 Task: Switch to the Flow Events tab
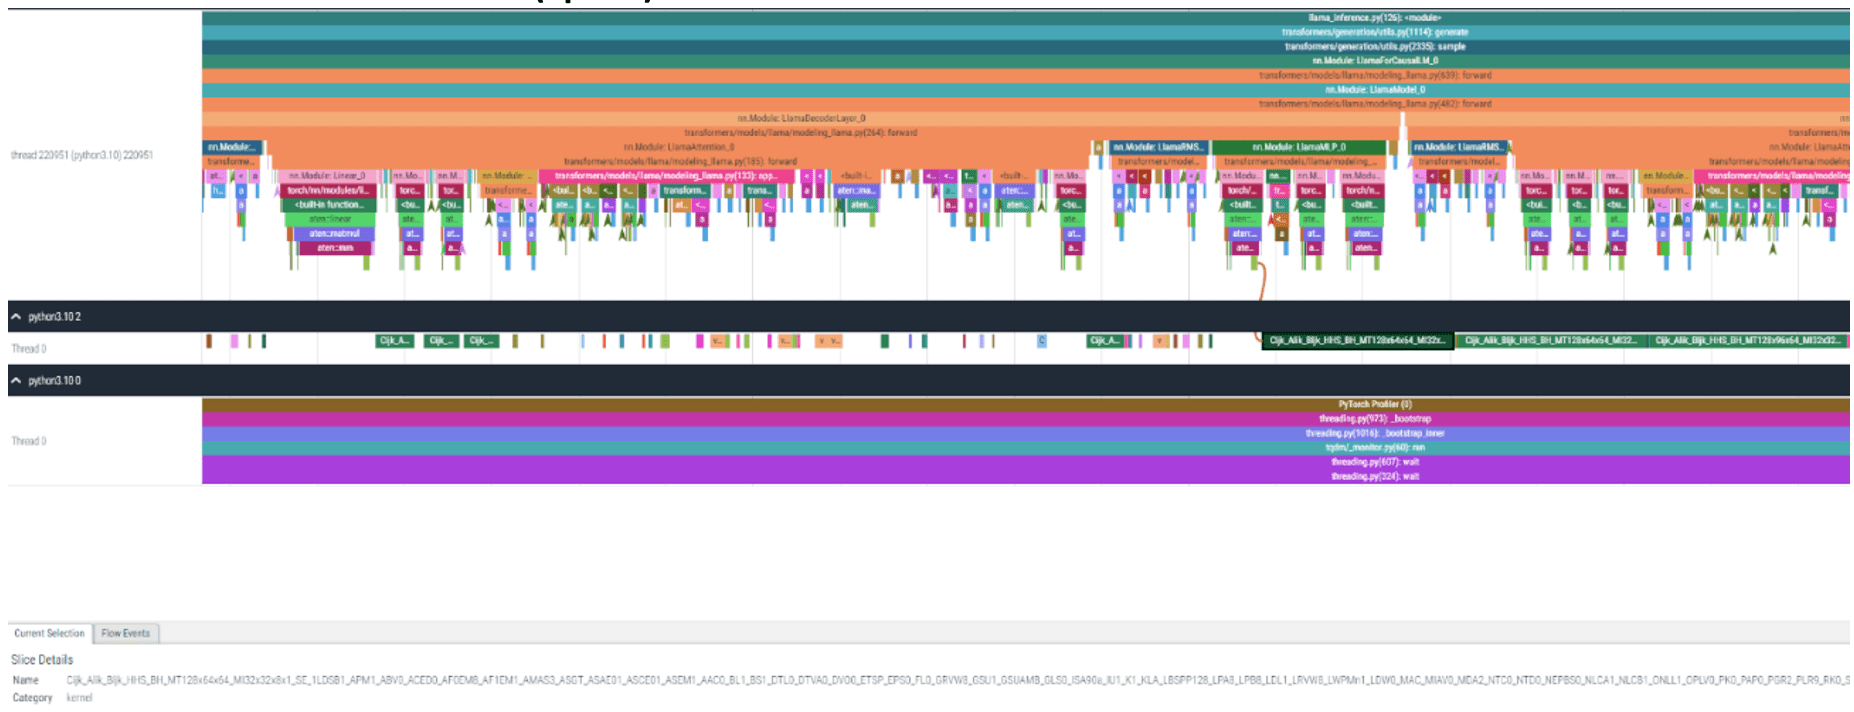[x=125, y=634]
